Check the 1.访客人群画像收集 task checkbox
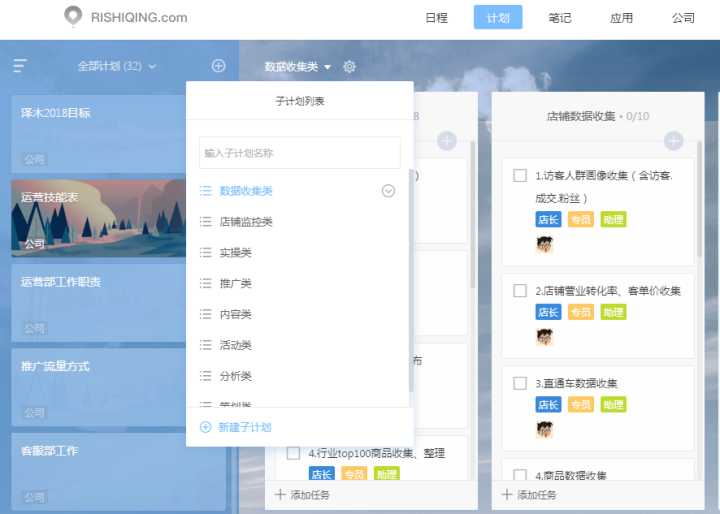Viewport: 720px width, 514px height. 520,176
